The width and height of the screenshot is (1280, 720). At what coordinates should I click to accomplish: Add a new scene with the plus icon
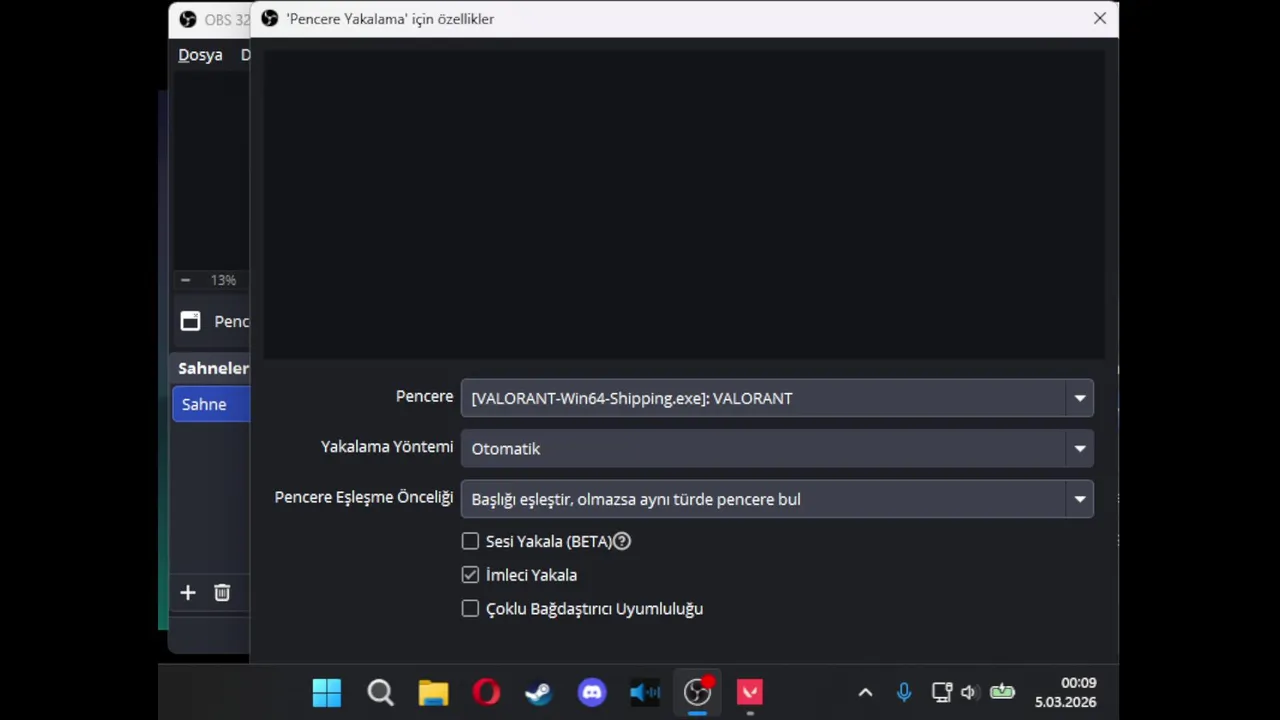point(188,593)
